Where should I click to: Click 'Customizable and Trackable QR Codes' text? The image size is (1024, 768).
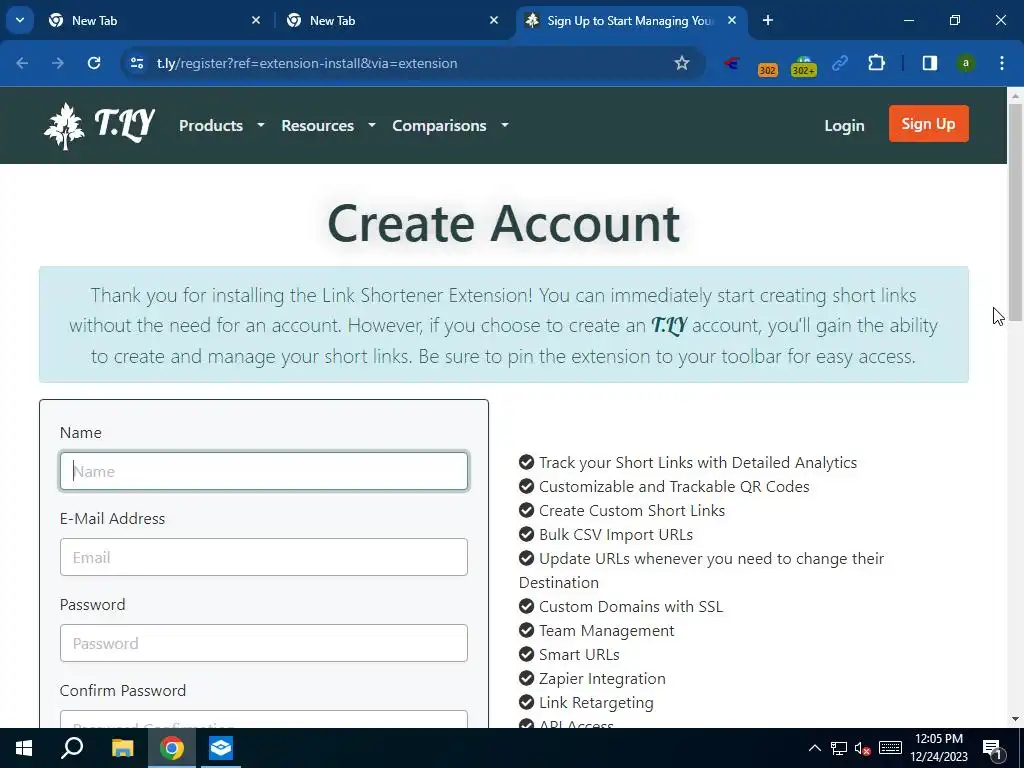tap(674, 487)
